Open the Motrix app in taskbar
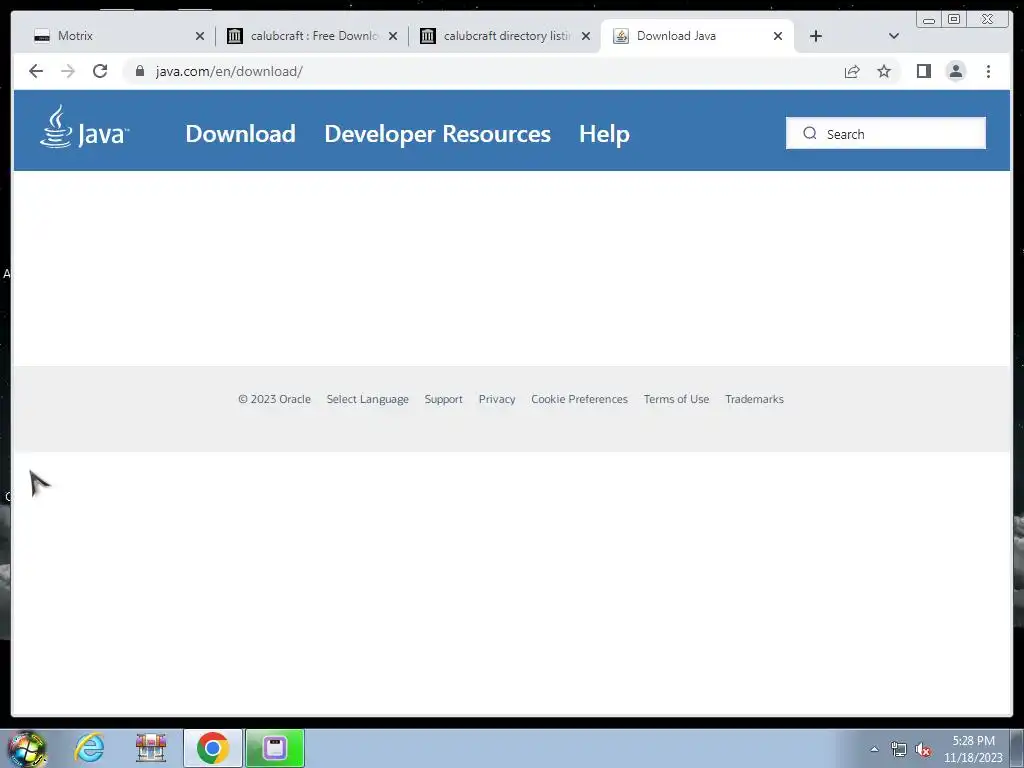 (275, 748)
